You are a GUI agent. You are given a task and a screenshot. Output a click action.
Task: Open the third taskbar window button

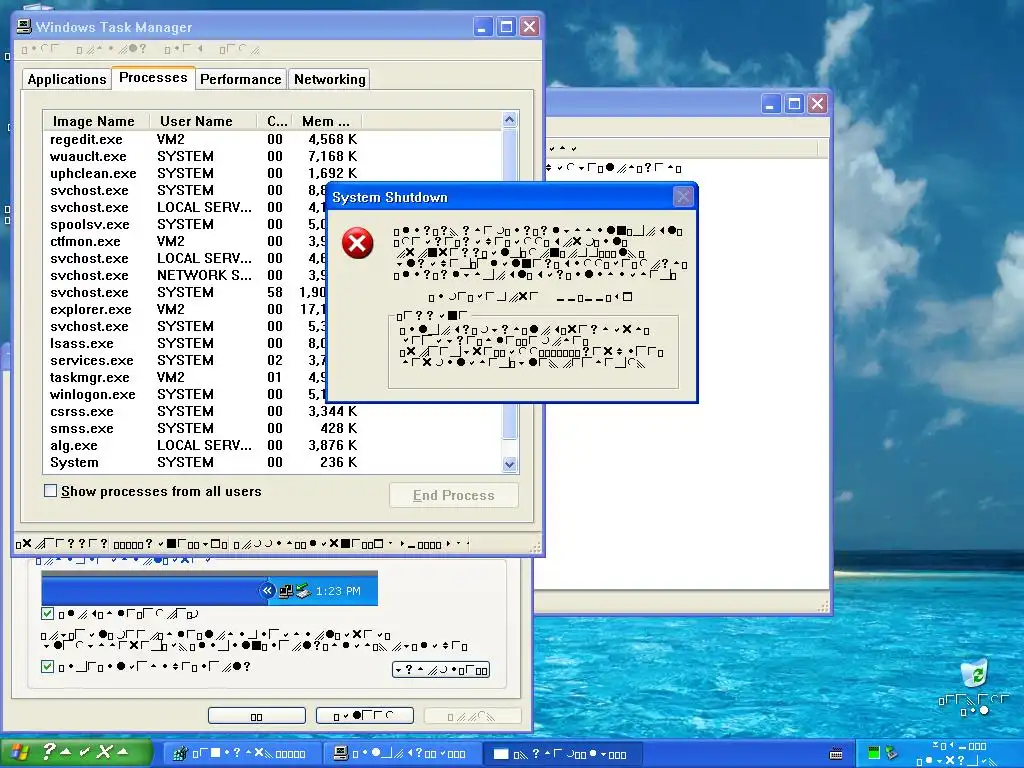click(x=562, y=754)
